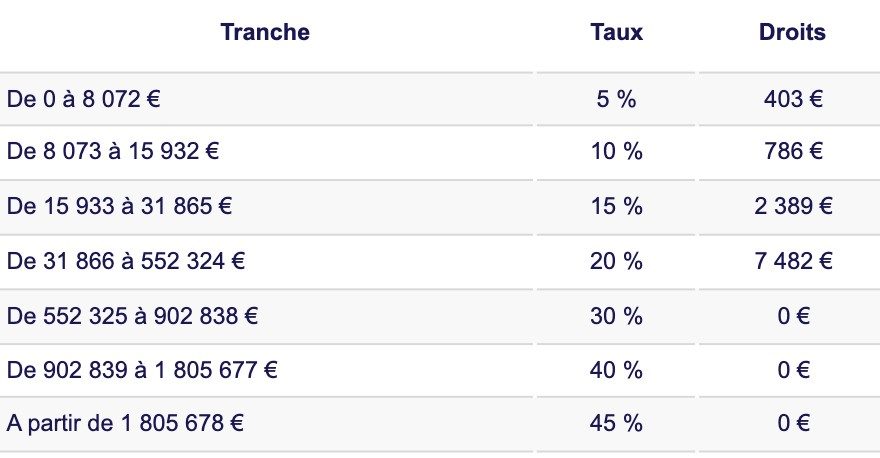Image resolution: width=880 pixels, height=458 pixels.
Task: Click the 2 389 € droits value
Action: 792,207
